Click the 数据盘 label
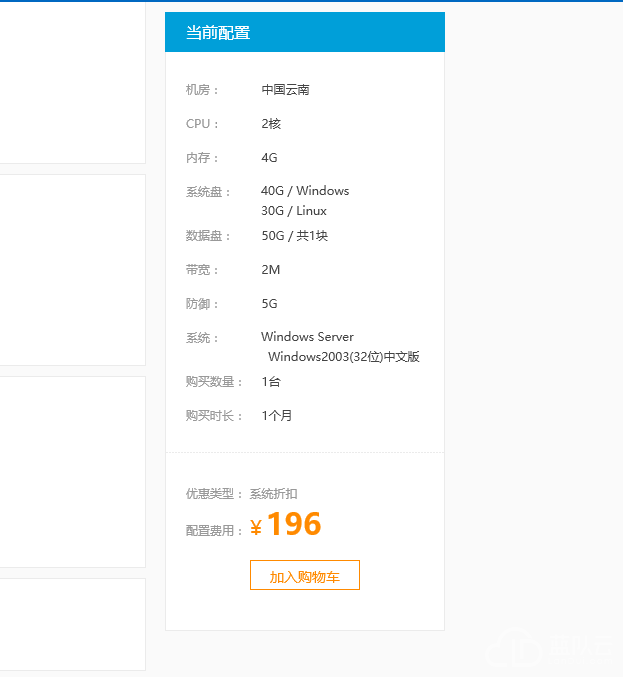The image size is (623, 677). [208, 236]
